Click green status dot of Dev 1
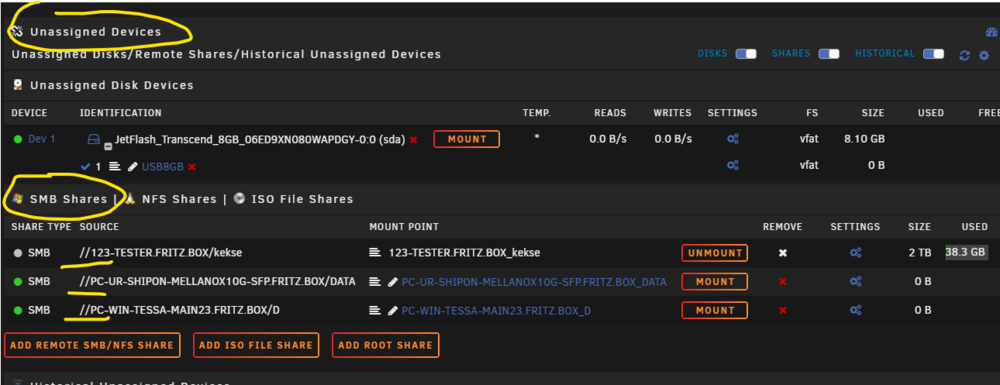The height and width of the screenshot is (385, 1000). point(17,139)
